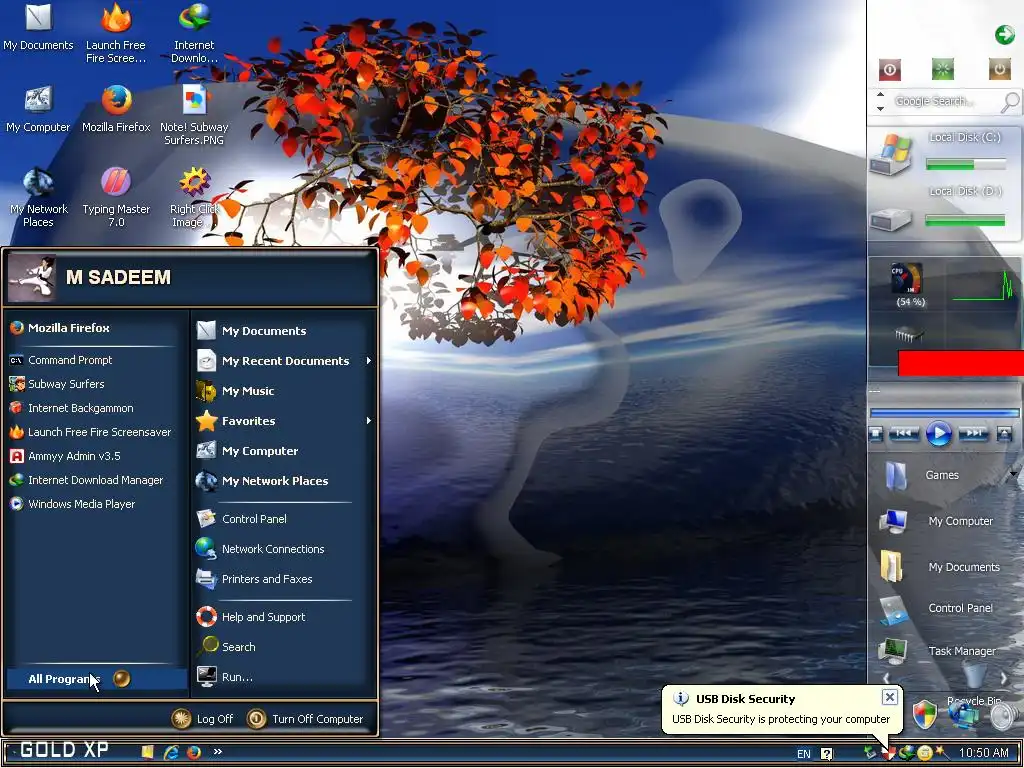Skip to next track in sidebar player

(973, 433)
